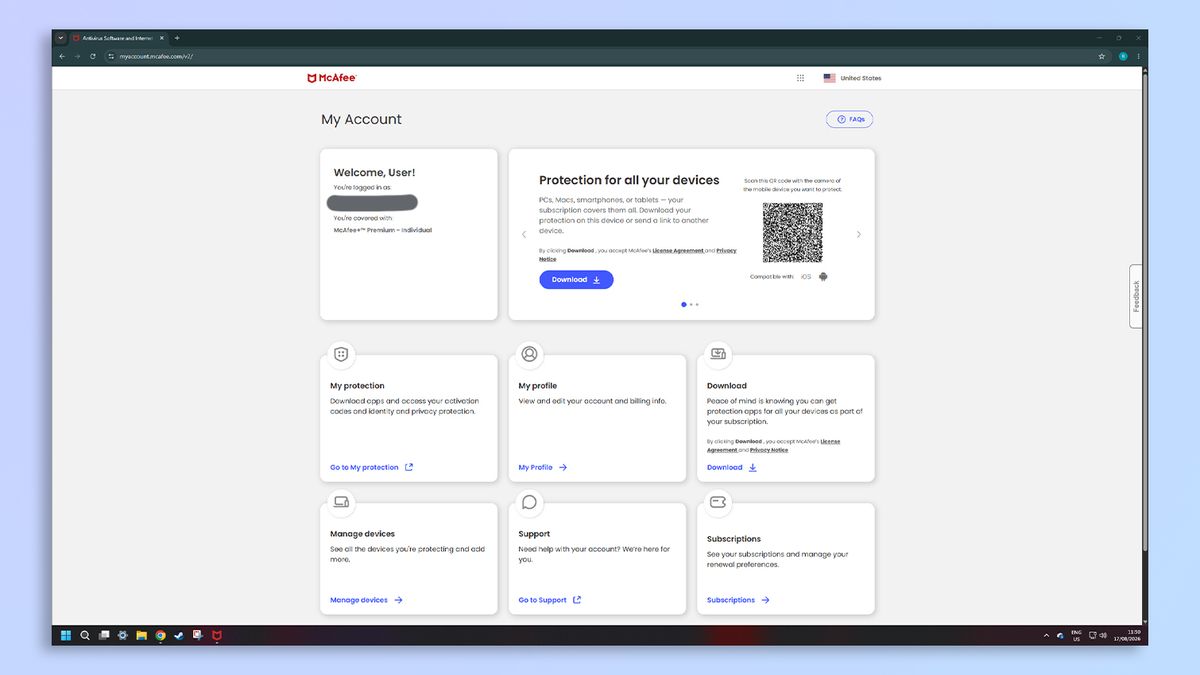Open the Go to Support link
Image resolution: width=1200 pixels, height=675 pixels.
pos(550,600)
